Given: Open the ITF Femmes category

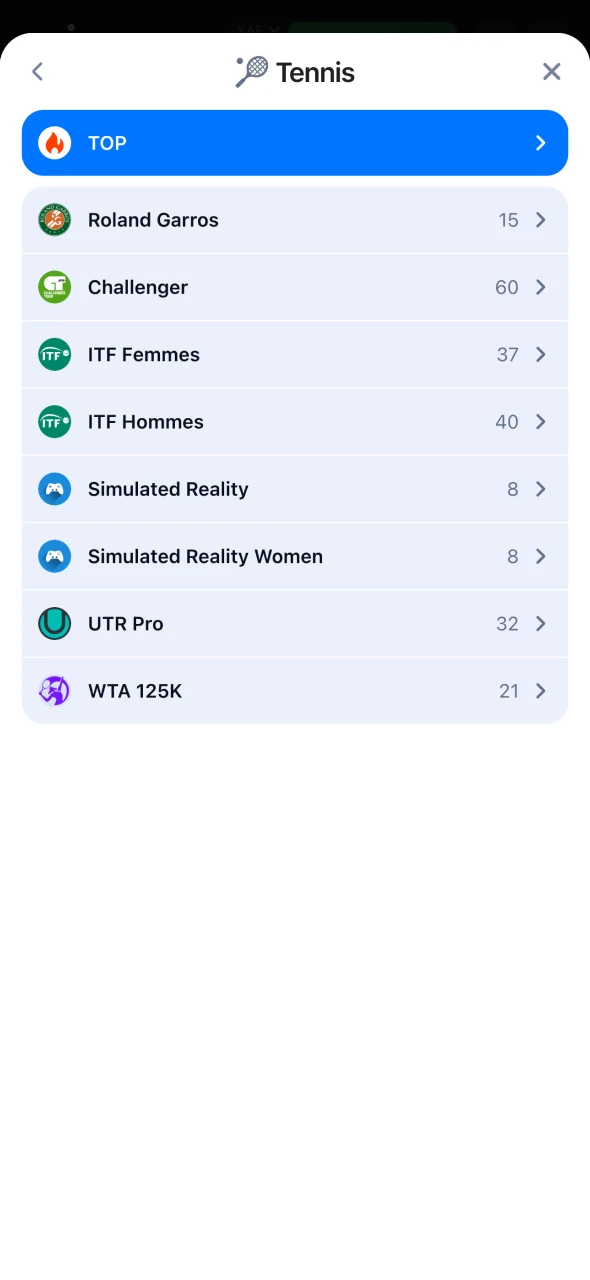Looking at the screenshot, I should click(295, 354).
